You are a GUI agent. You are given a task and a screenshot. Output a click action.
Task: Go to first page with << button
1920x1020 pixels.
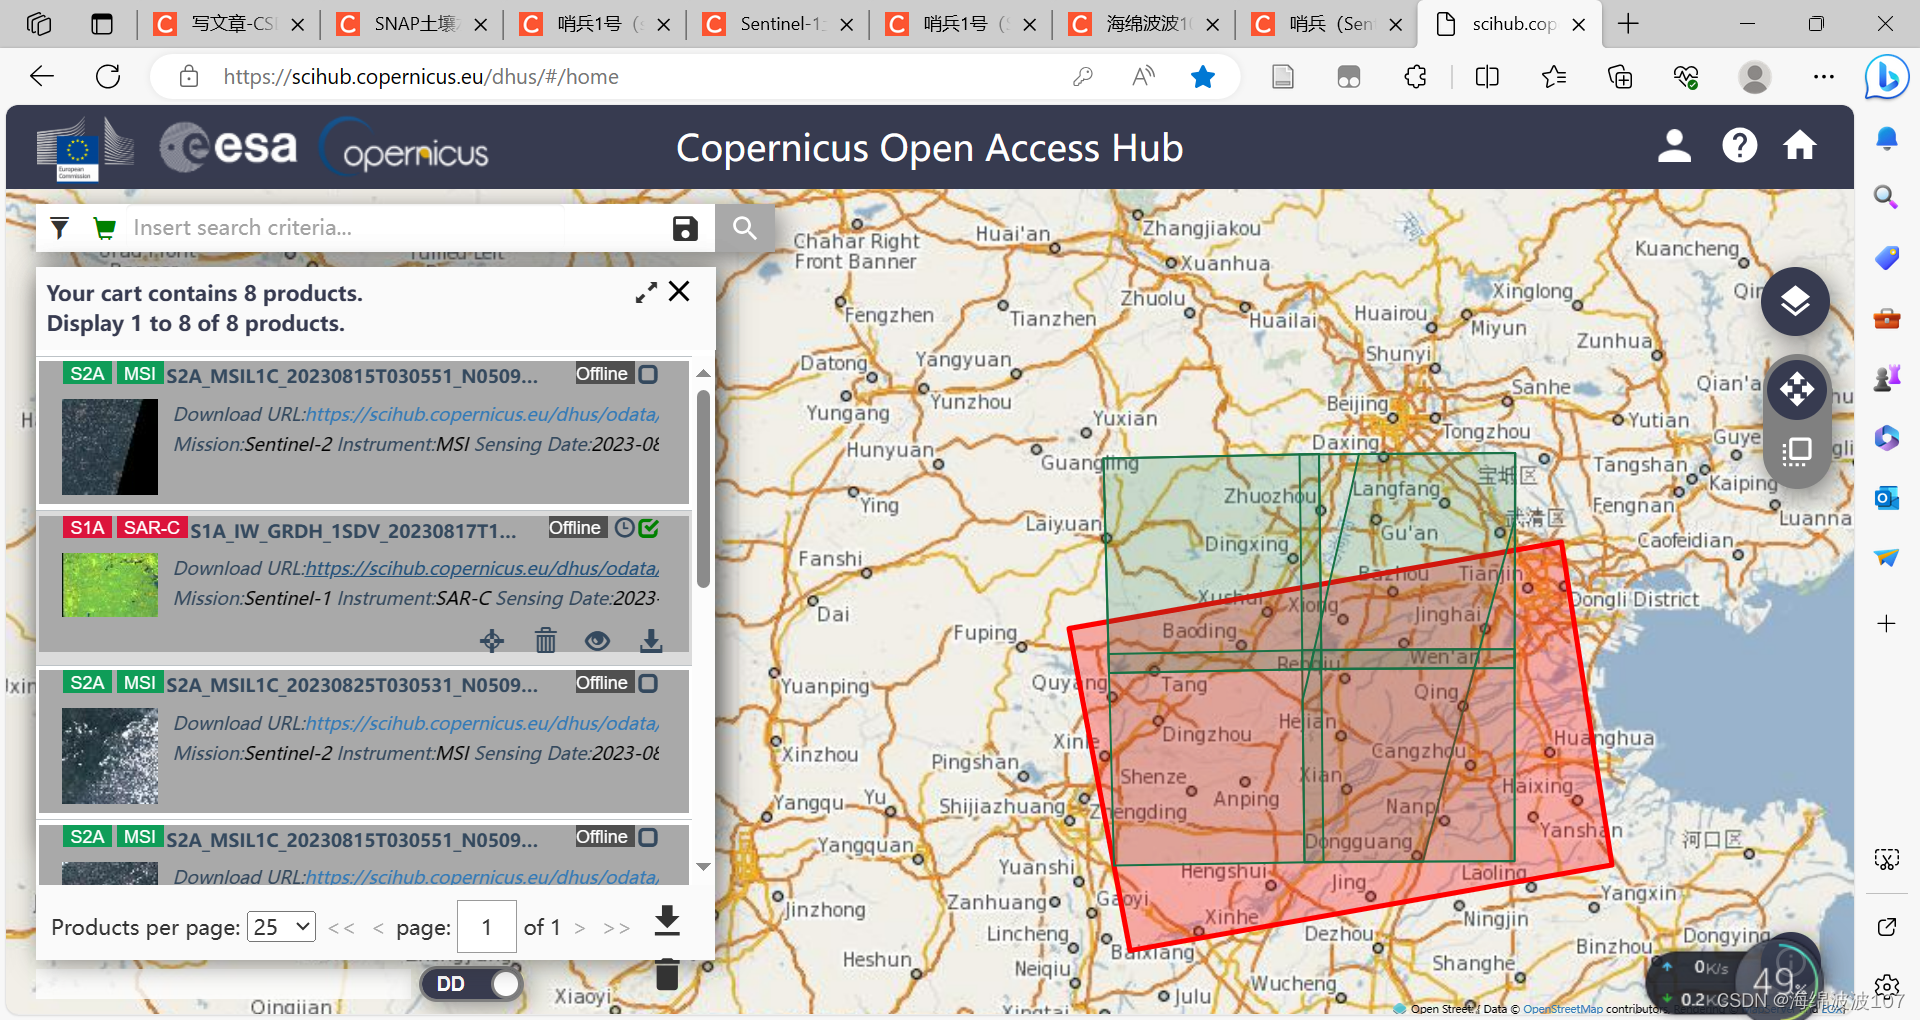click(x=341, y=928)
